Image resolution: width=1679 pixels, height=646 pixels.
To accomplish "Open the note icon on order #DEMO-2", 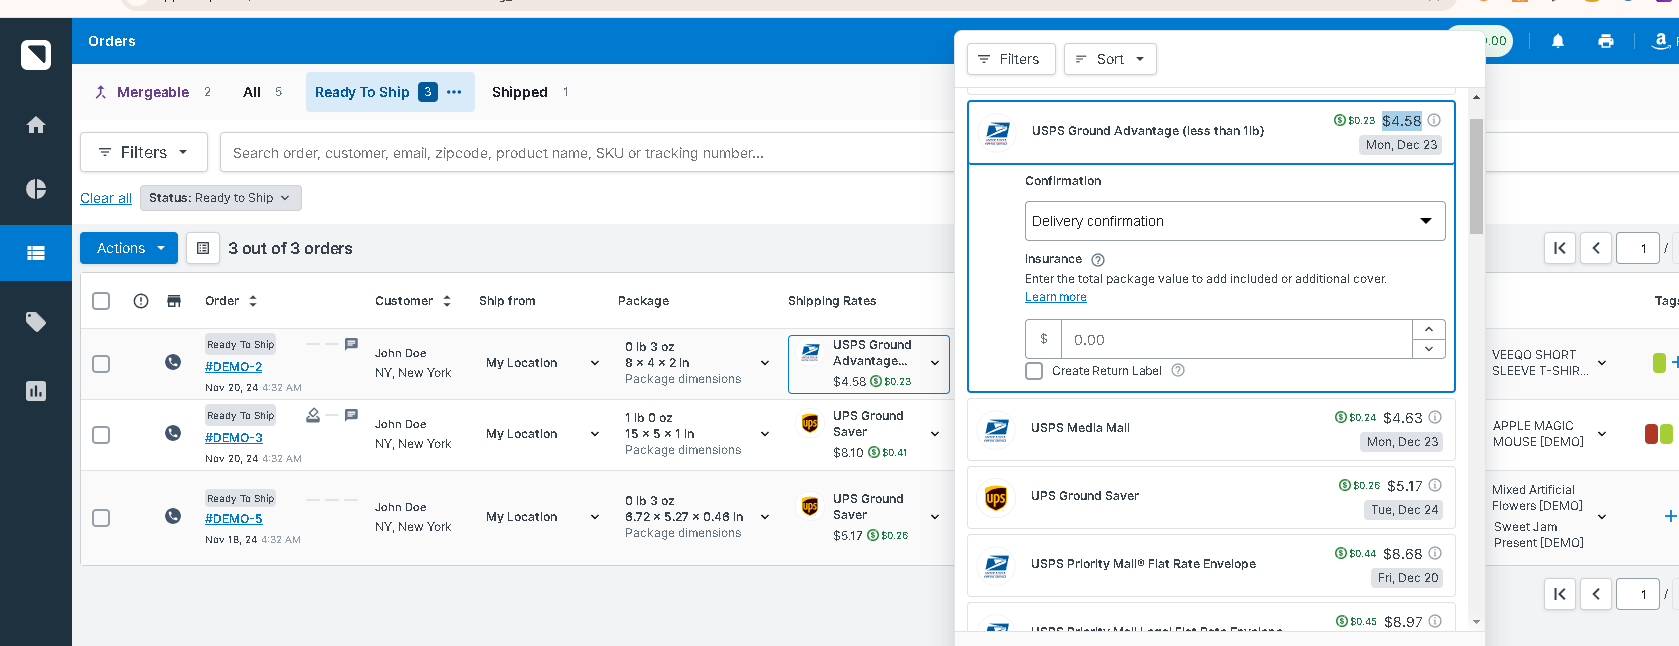I will (x=351, y=344).
